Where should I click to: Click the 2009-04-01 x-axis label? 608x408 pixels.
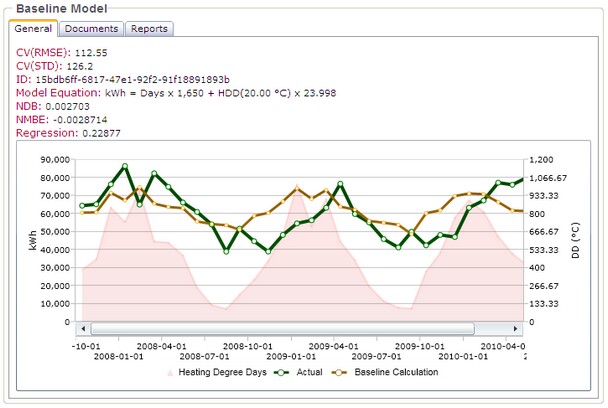point(333,346)
